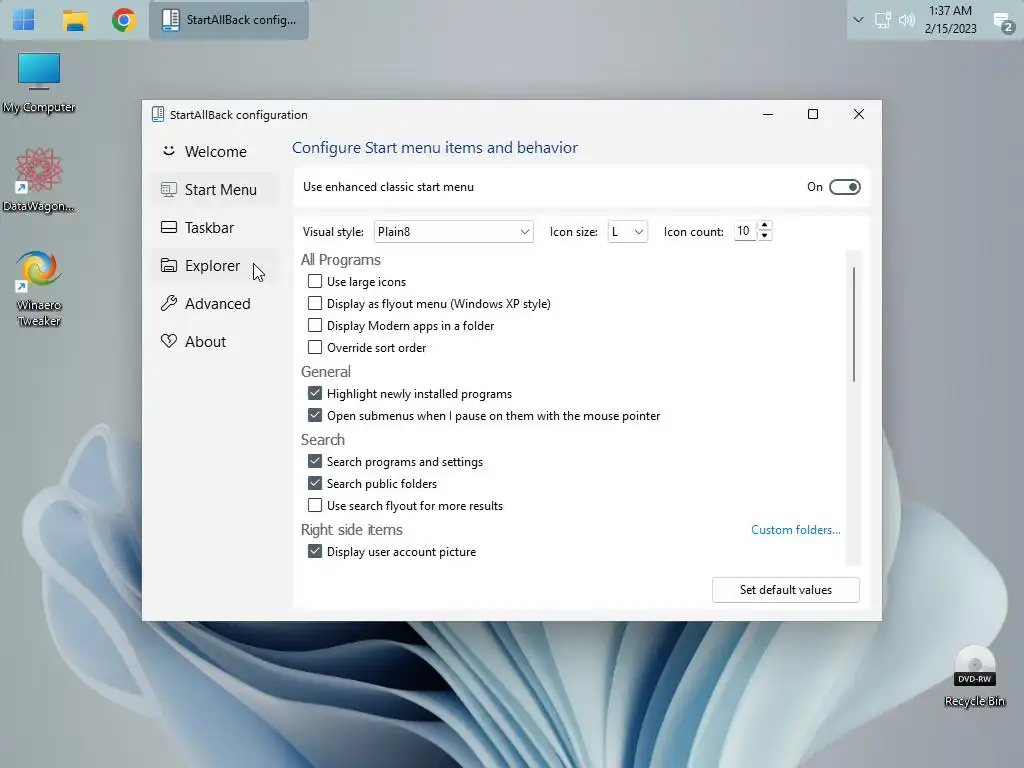Screen dimensions: 1024x768
Task: Click the settings list vertical scrollbar
Action: point(854,325)
